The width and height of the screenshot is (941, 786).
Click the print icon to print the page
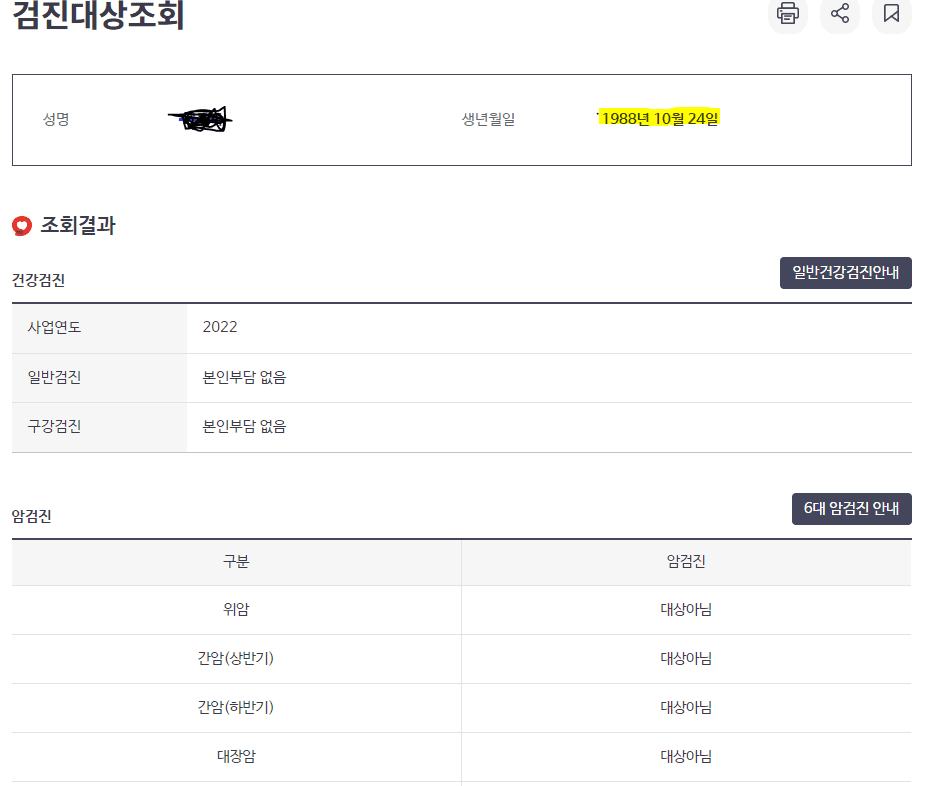(x=787, y=17)
